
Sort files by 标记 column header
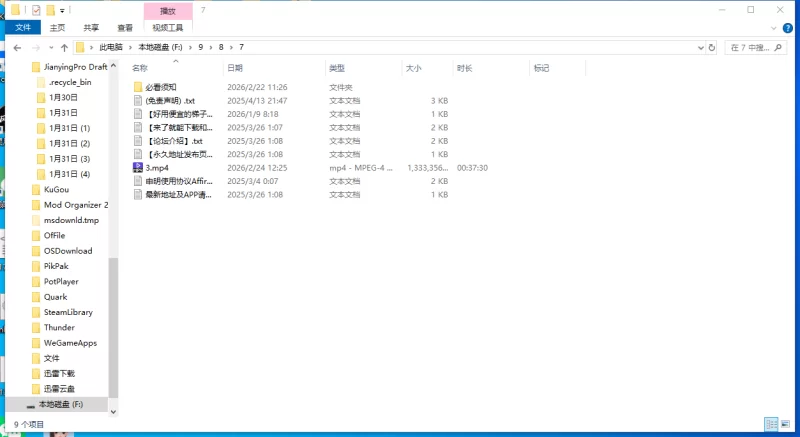[541, 68]
